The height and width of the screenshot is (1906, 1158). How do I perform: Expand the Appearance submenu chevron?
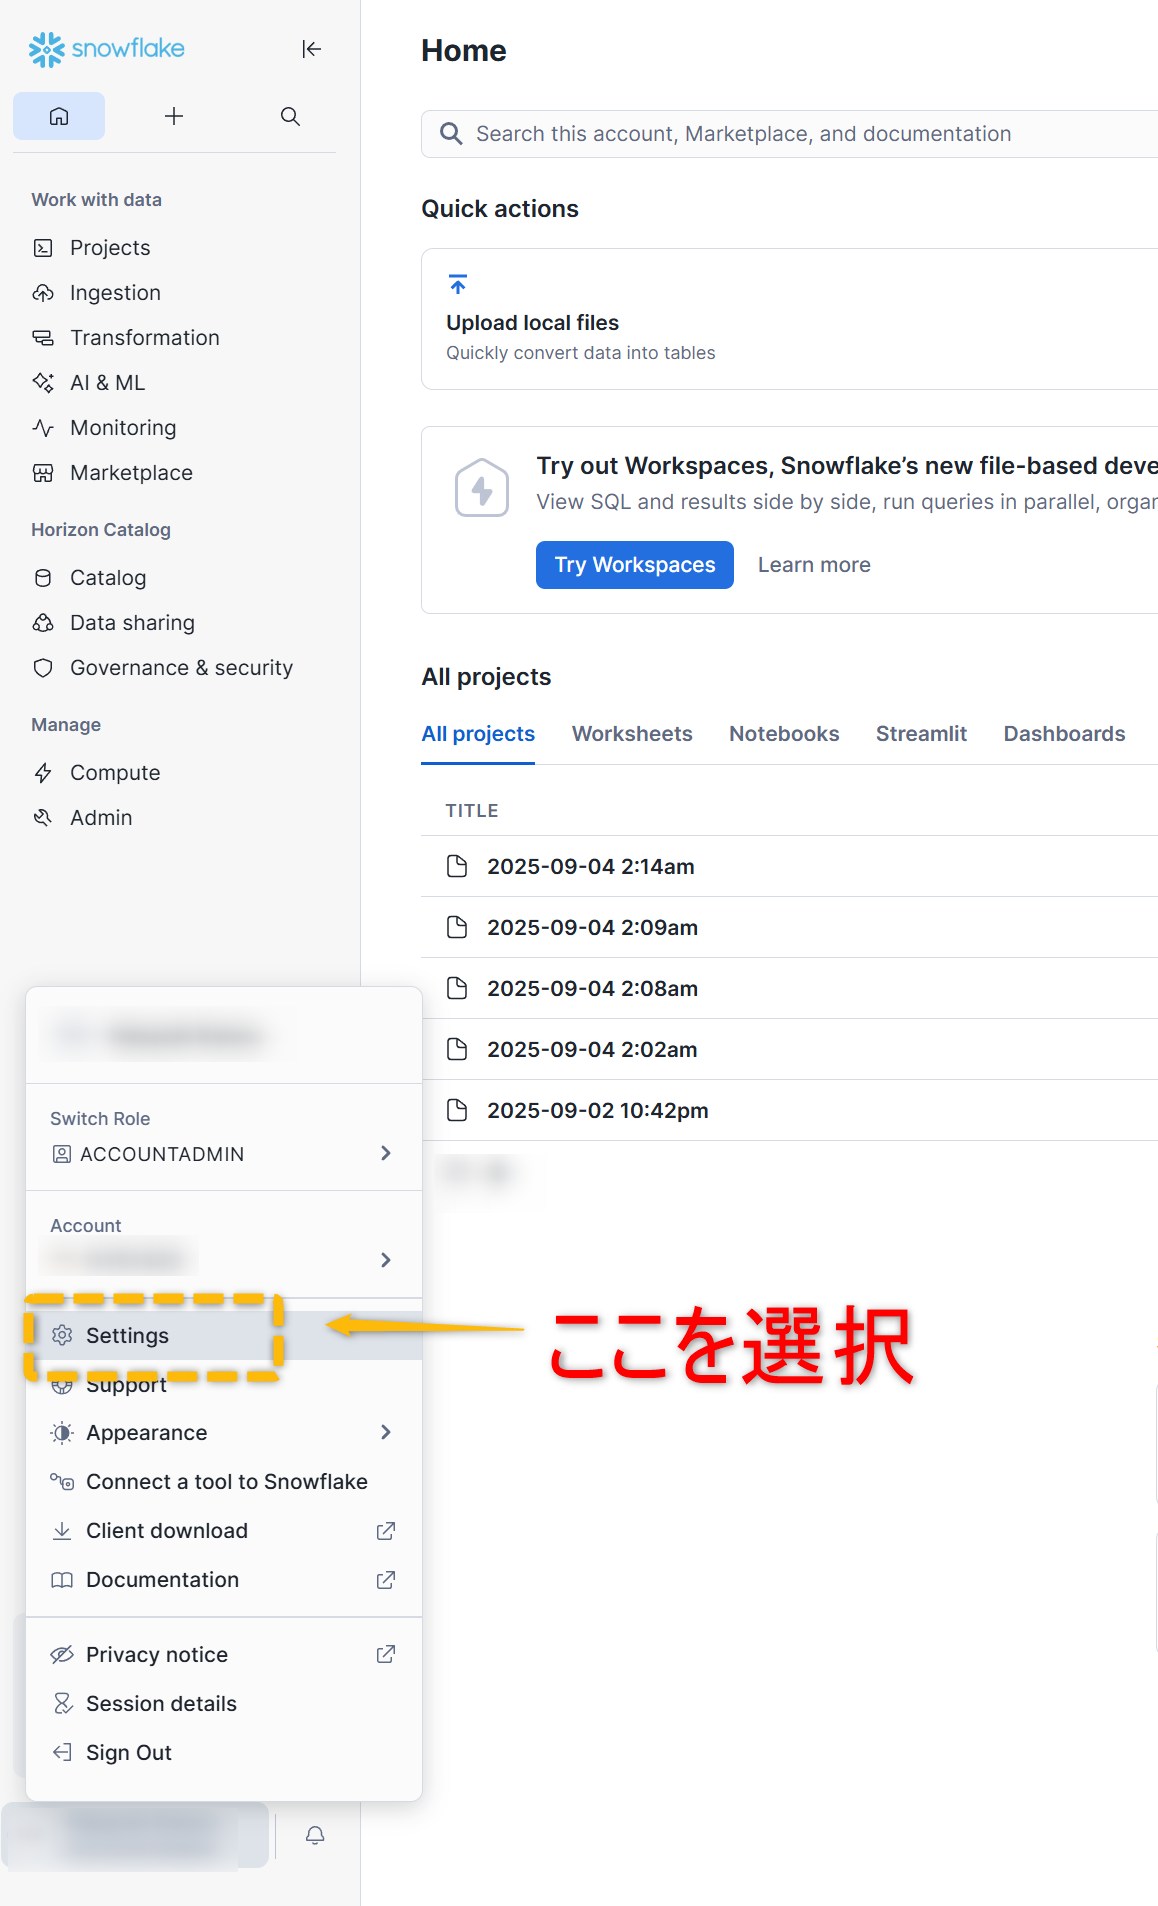[386, 1432]
